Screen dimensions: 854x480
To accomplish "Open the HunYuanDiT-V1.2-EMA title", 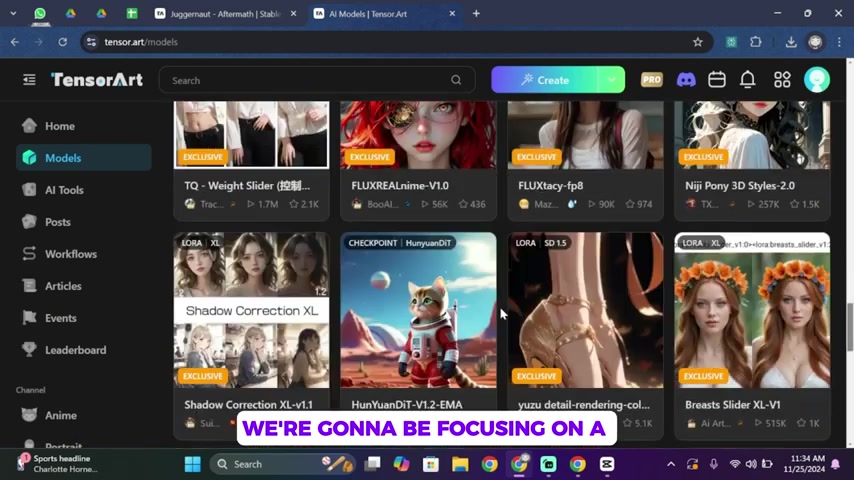I will (406, 405).
